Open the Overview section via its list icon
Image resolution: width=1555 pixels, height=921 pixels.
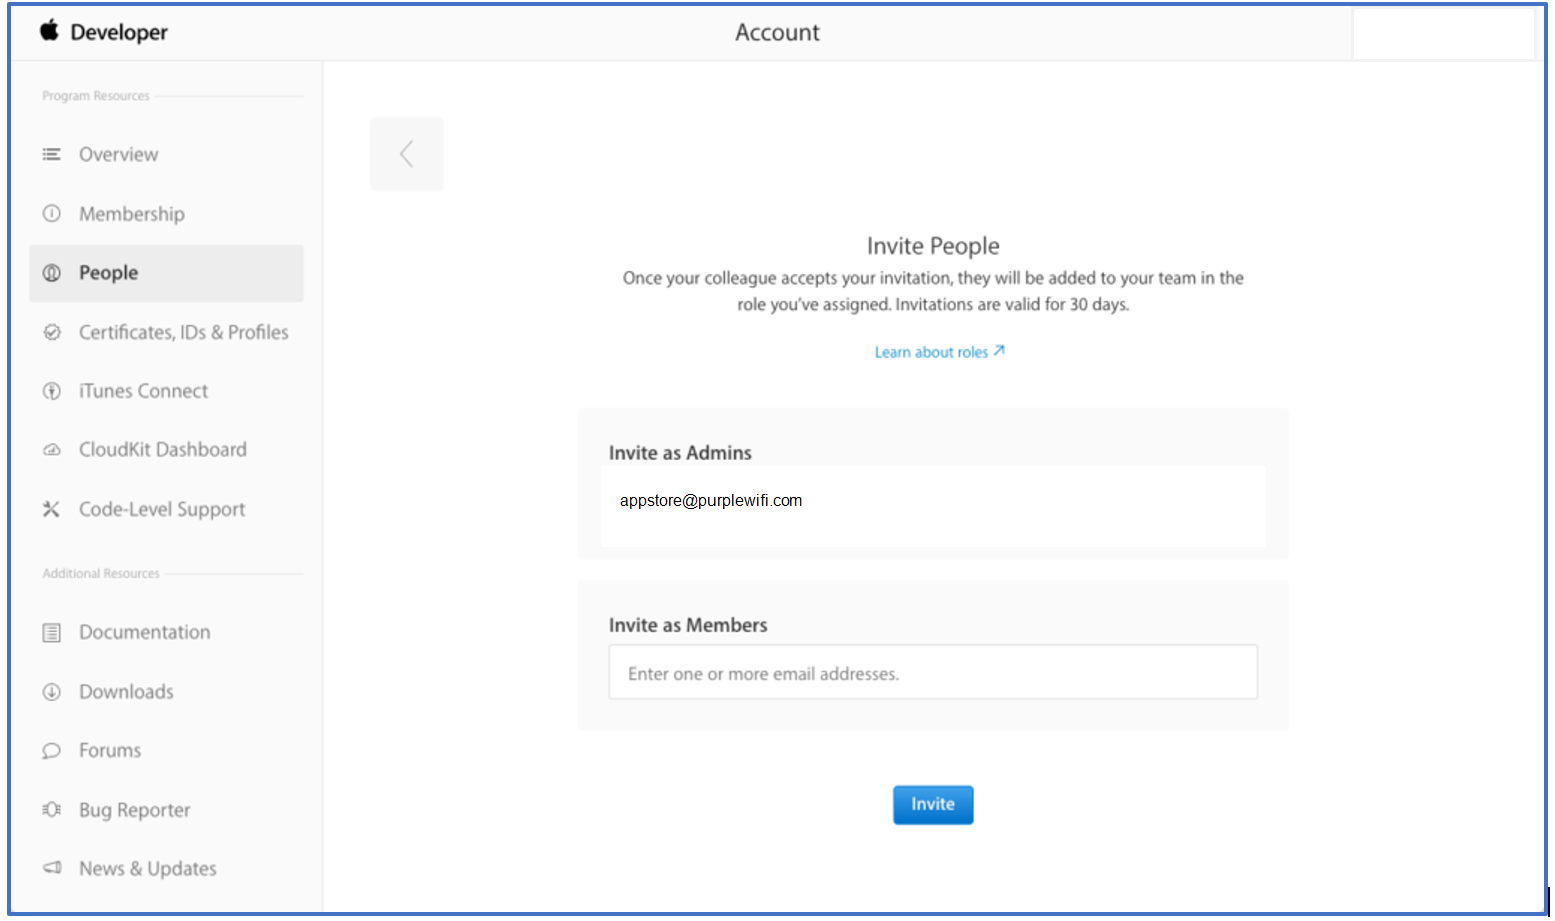pyautogui.click(x=51, y=154)
